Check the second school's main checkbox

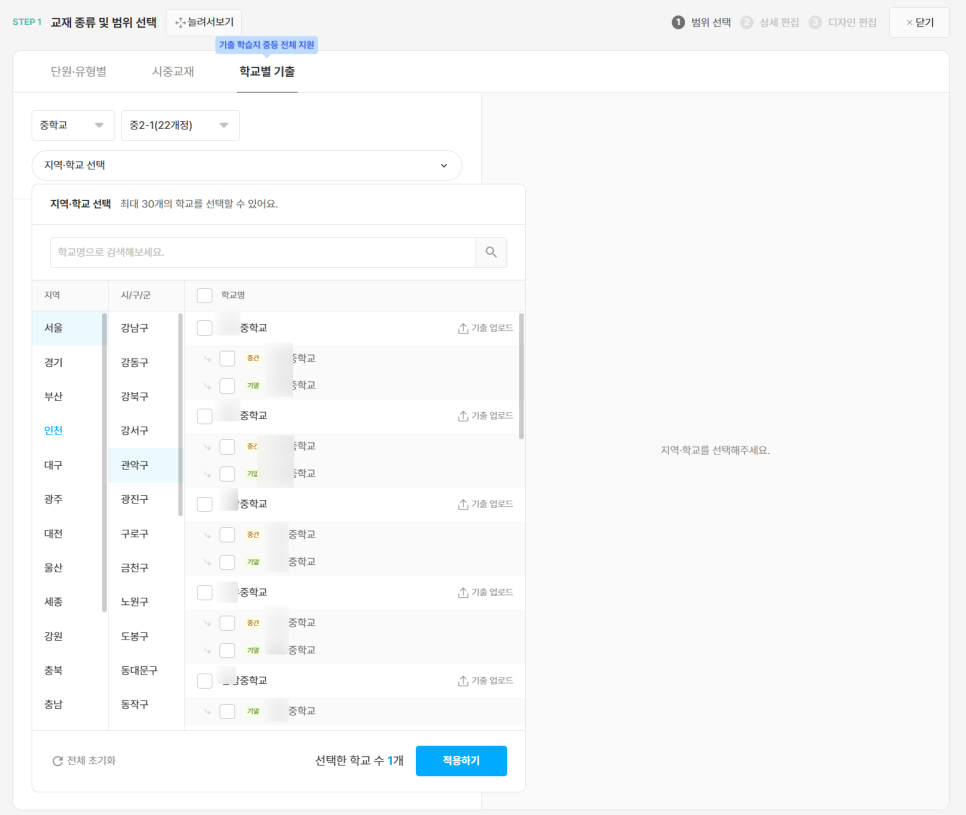[205, 416]
